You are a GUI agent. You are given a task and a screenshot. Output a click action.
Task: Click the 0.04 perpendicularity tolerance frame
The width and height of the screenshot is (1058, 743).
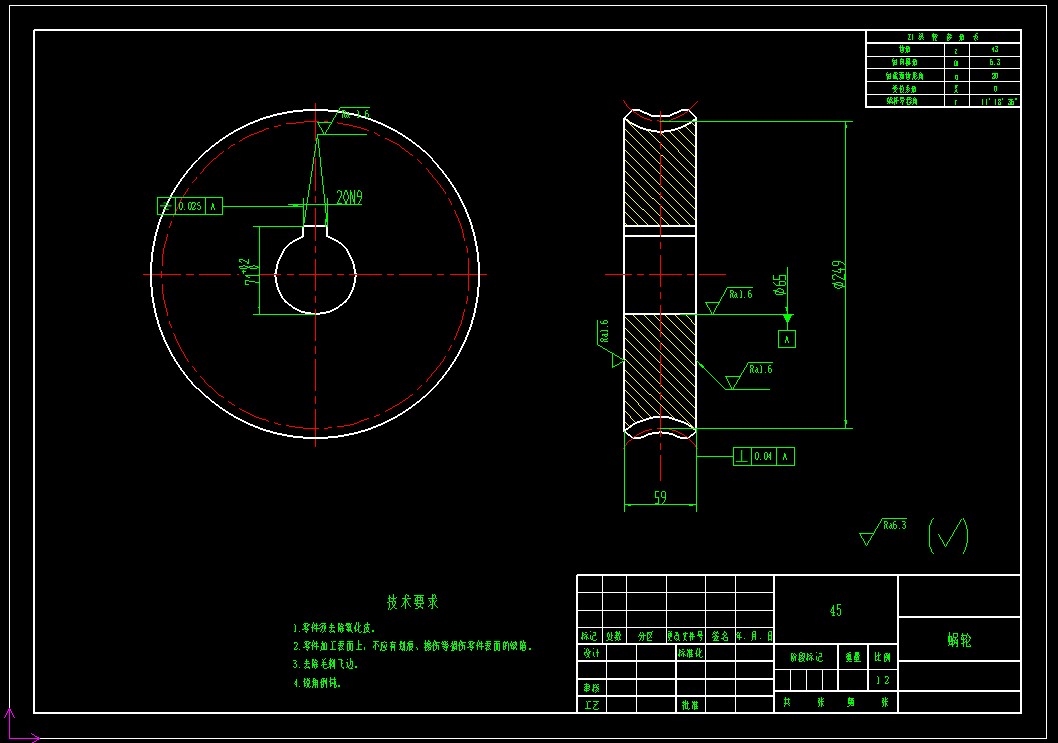point(764,456)
